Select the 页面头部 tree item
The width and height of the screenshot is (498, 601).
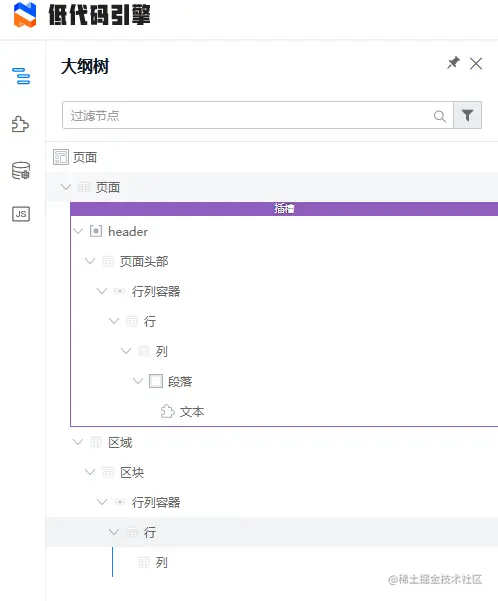tap(144, 261)
